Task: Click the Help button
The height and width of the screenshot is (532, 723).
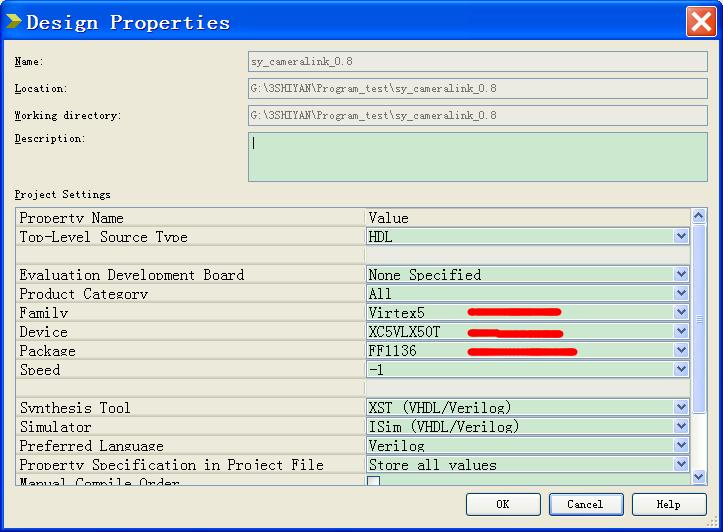Action: [669, 504]
